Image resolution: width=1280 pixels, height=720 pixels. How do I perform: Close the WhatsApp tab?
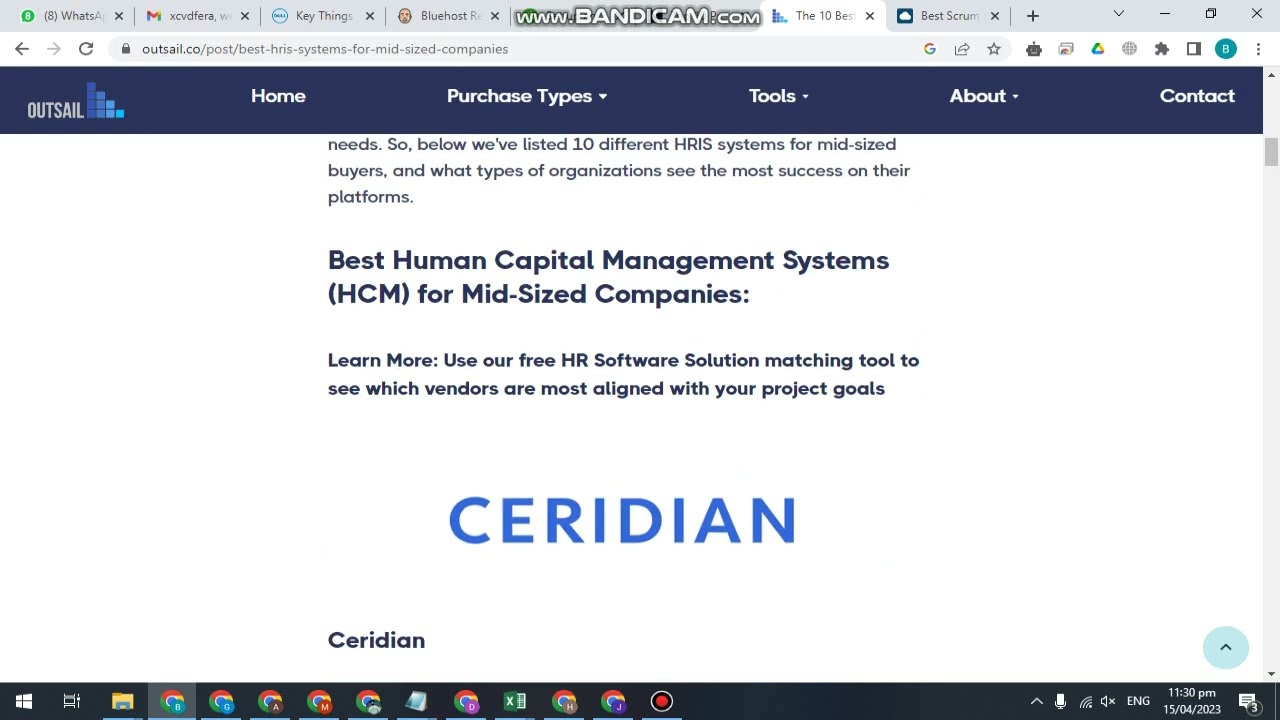(119, 16)
